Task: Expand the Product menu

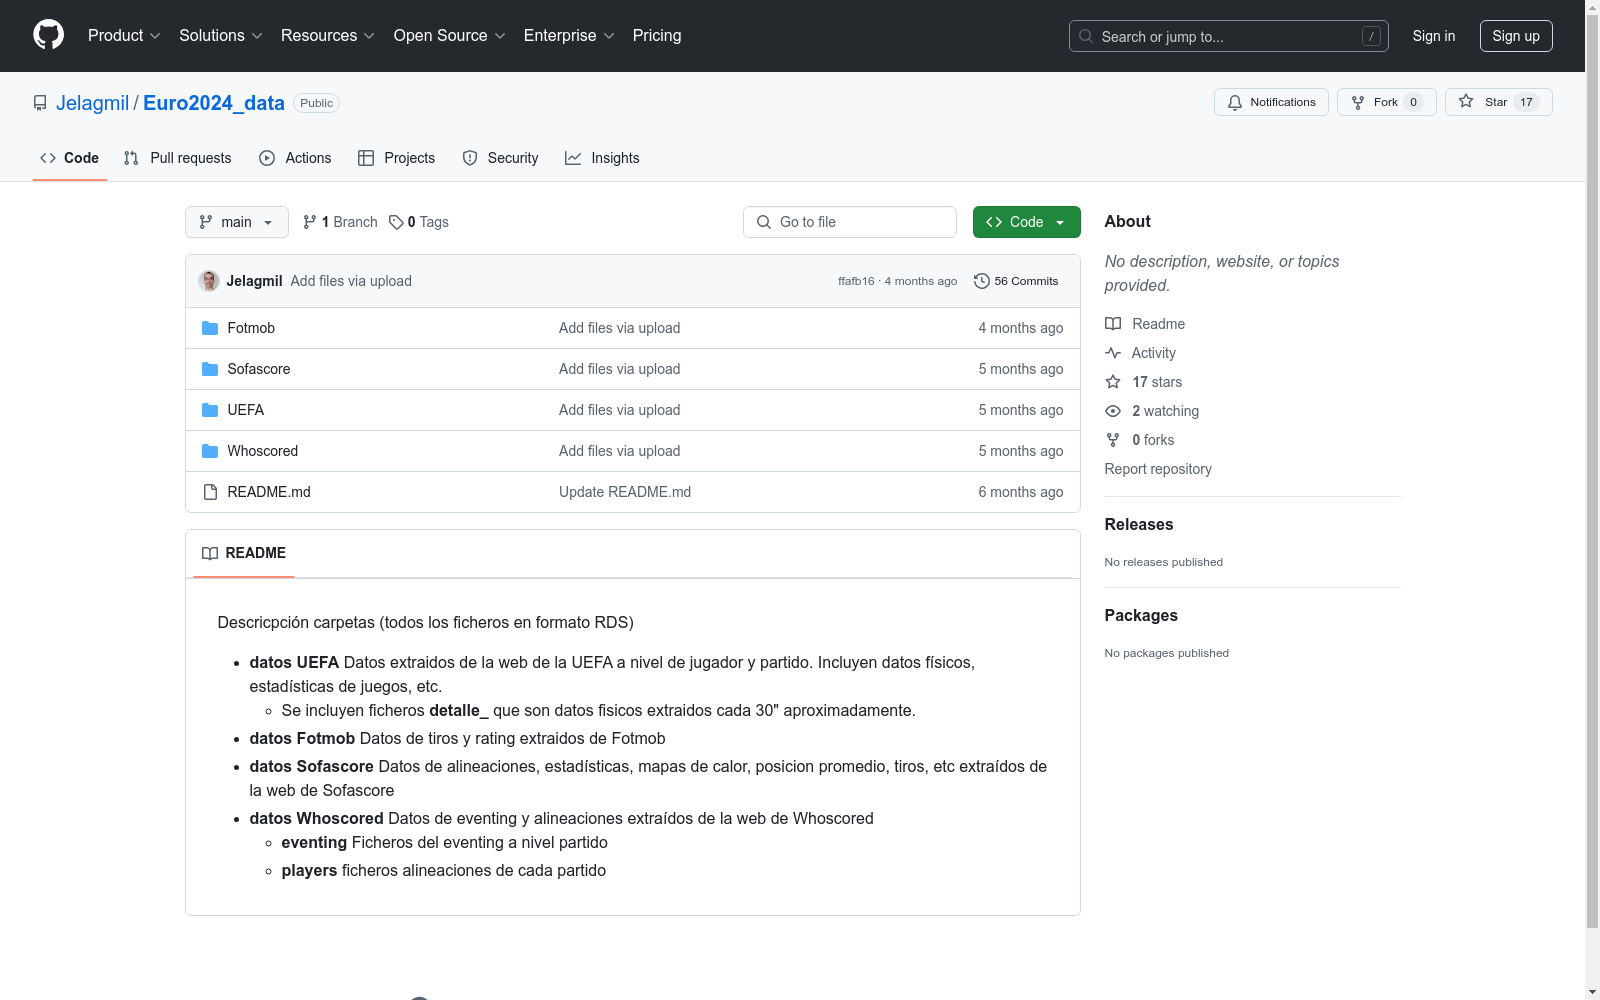Action: tap(123, 36)
